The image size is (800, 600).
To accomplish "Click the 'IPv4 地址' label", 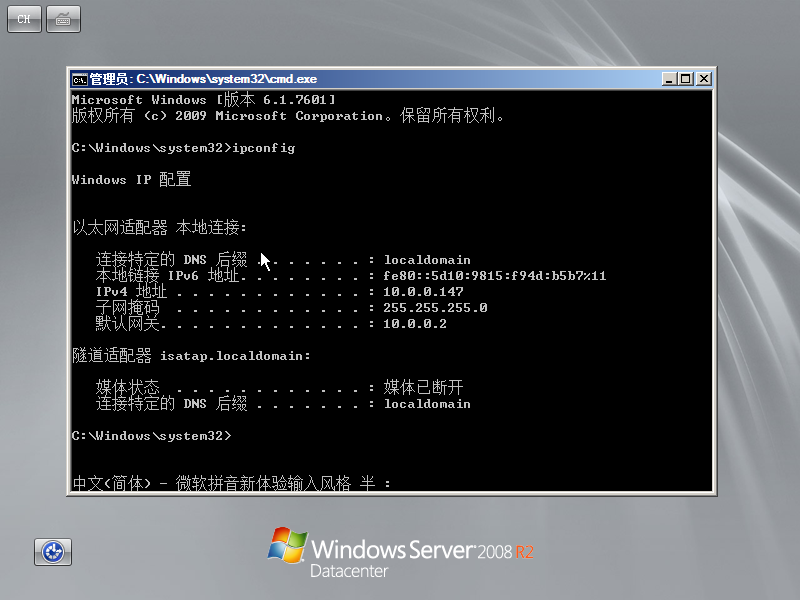I will [x=131, y=292].
